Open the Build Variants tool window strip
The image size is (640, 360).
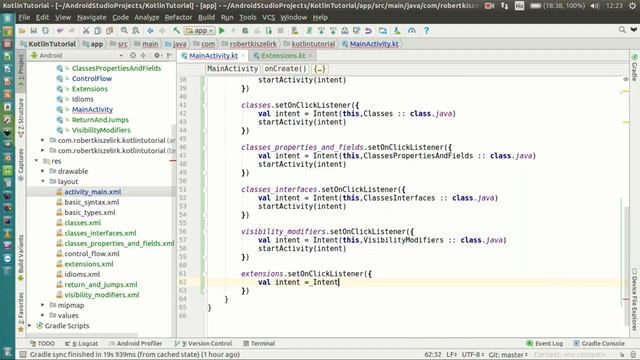tap(21, 257)
